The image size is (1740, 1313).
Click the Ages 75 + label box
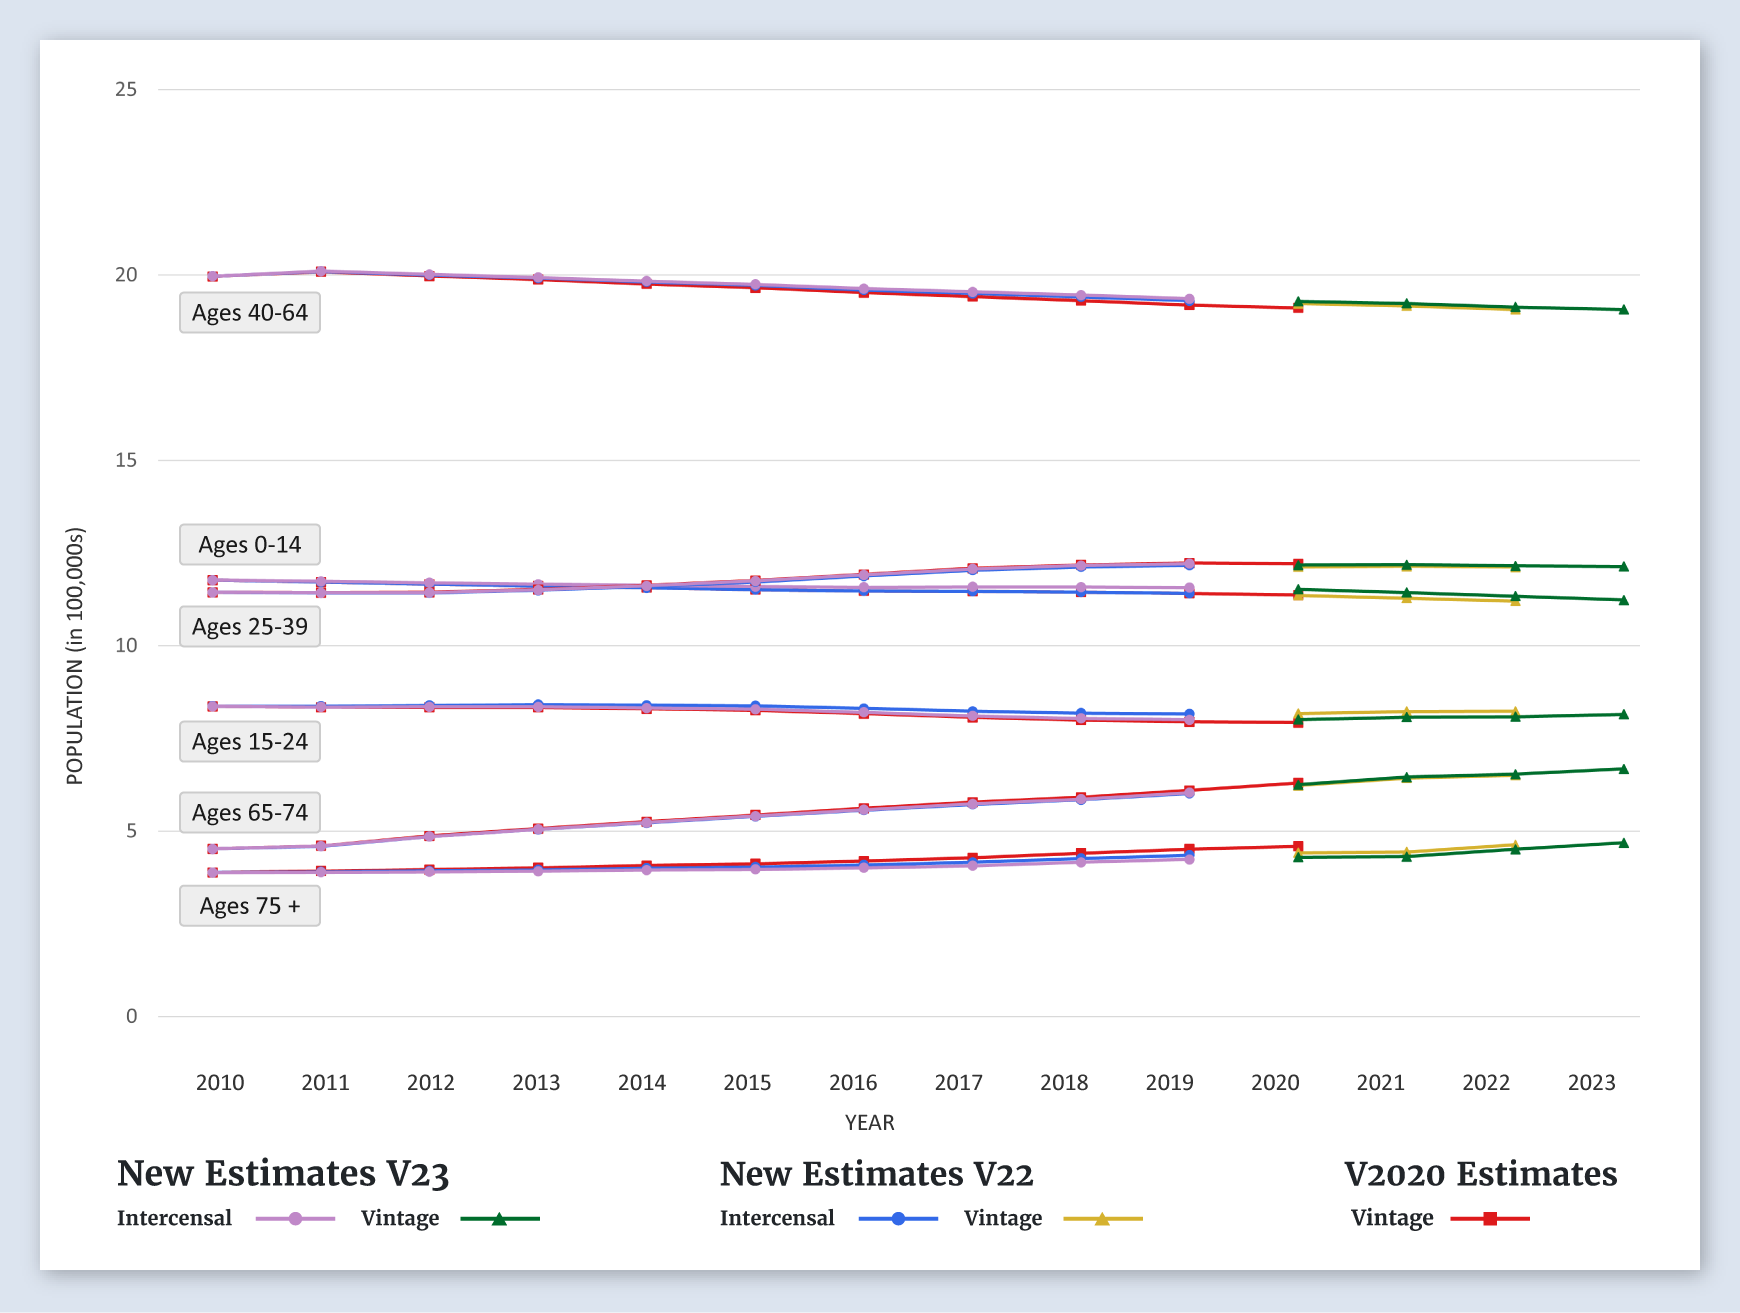tap(250, 906)
